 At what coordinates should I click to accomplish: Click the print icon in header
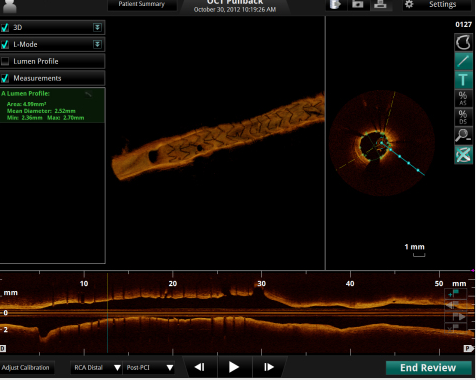380,4
